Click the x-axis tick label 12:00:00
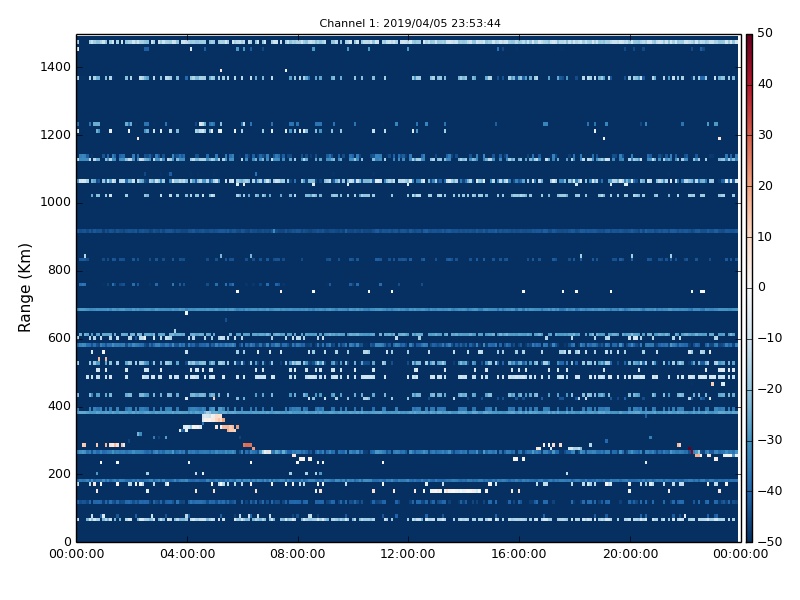Viewport: 800px width, 600px height. 408,554
